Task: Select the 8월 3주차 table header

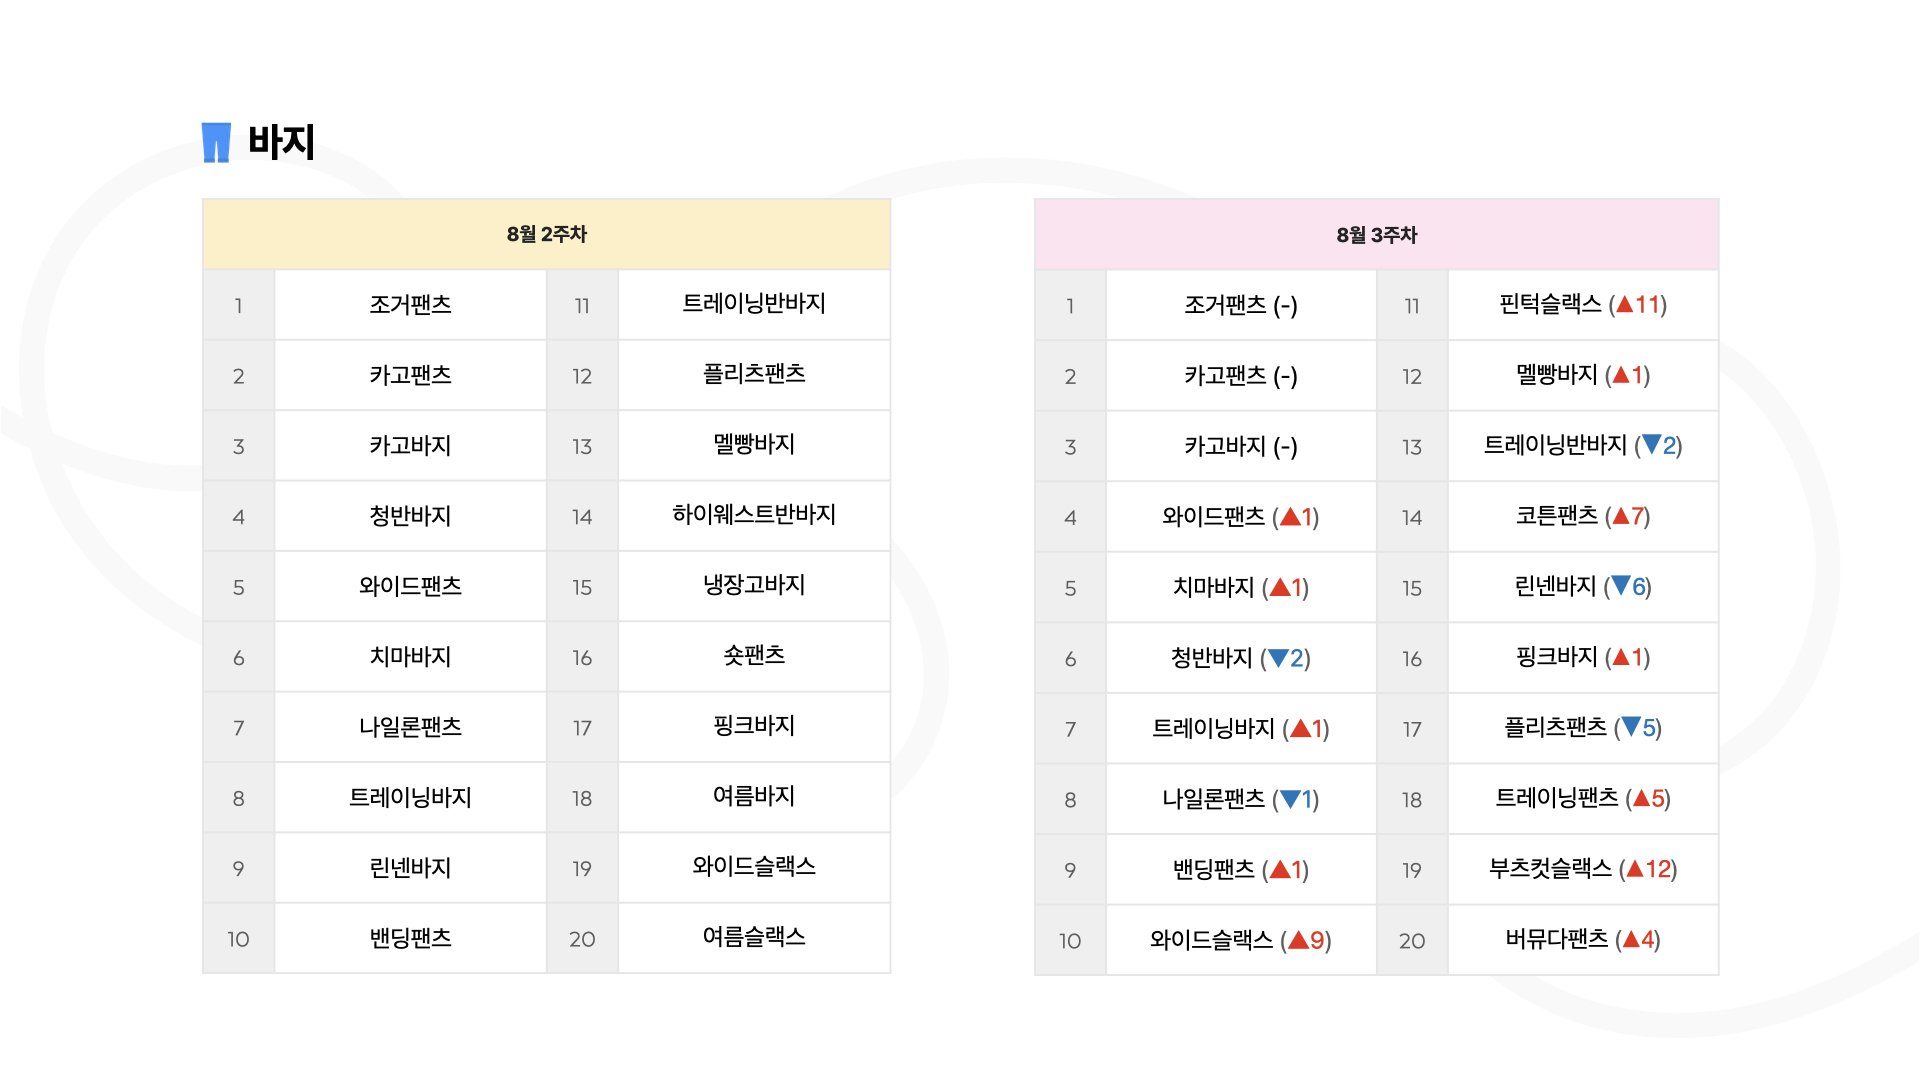Action: point(1376,235)
